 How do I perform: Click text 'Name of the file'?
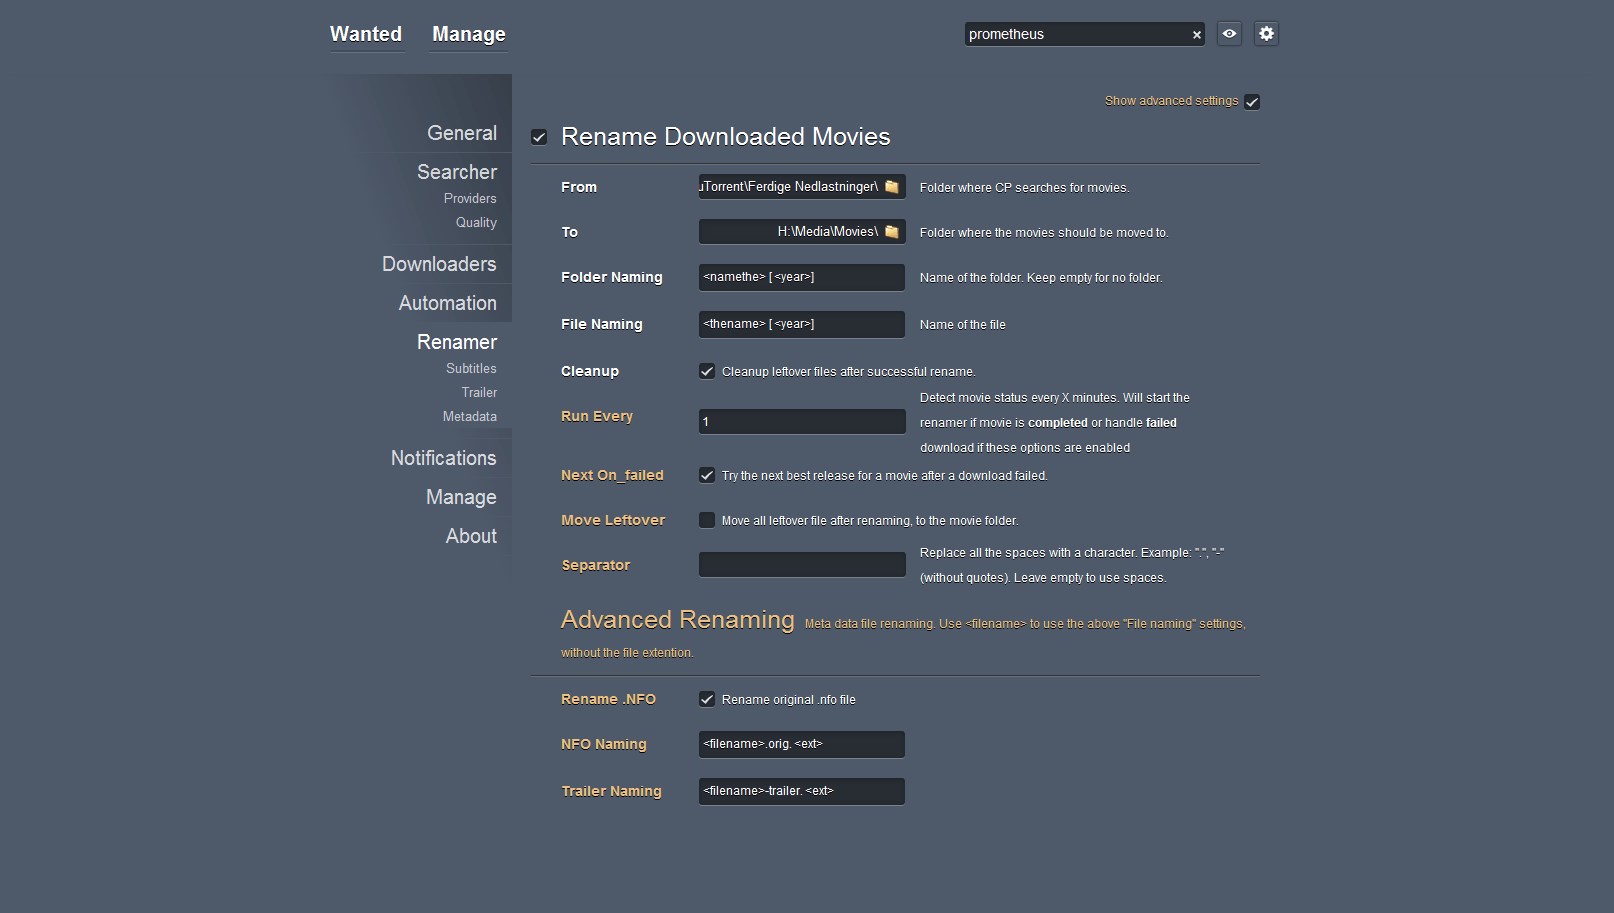pyautogui.click(x=963, y=325)
